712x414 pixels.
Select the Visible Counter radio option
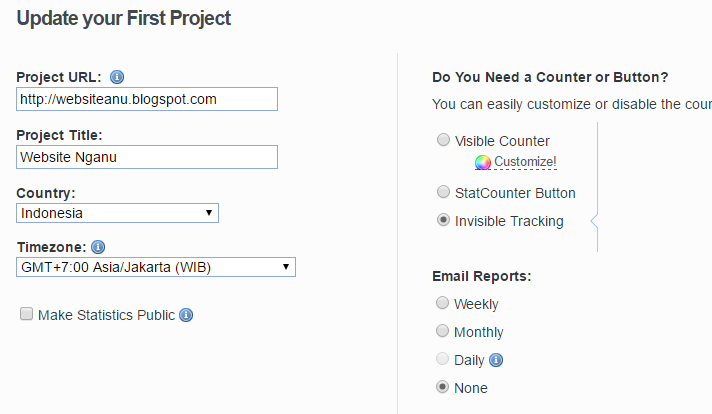(443, 141)
